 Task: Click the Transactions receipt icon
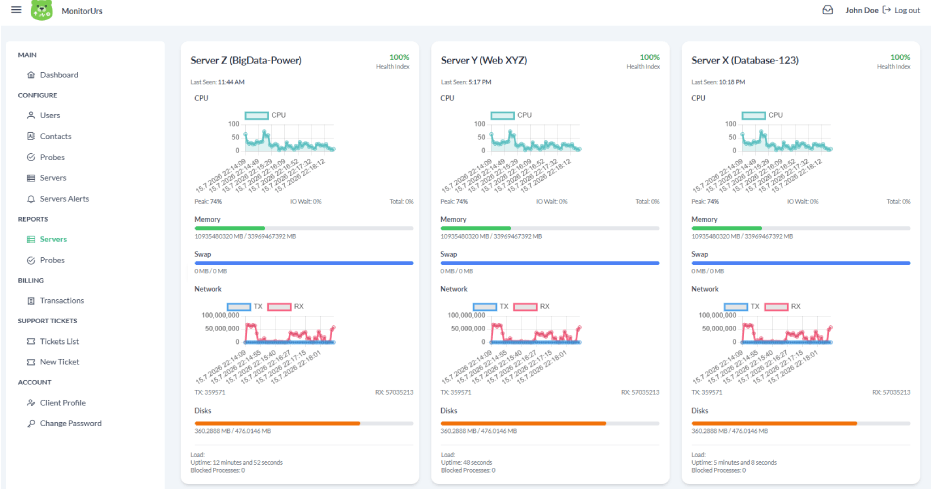coord(31,300)
